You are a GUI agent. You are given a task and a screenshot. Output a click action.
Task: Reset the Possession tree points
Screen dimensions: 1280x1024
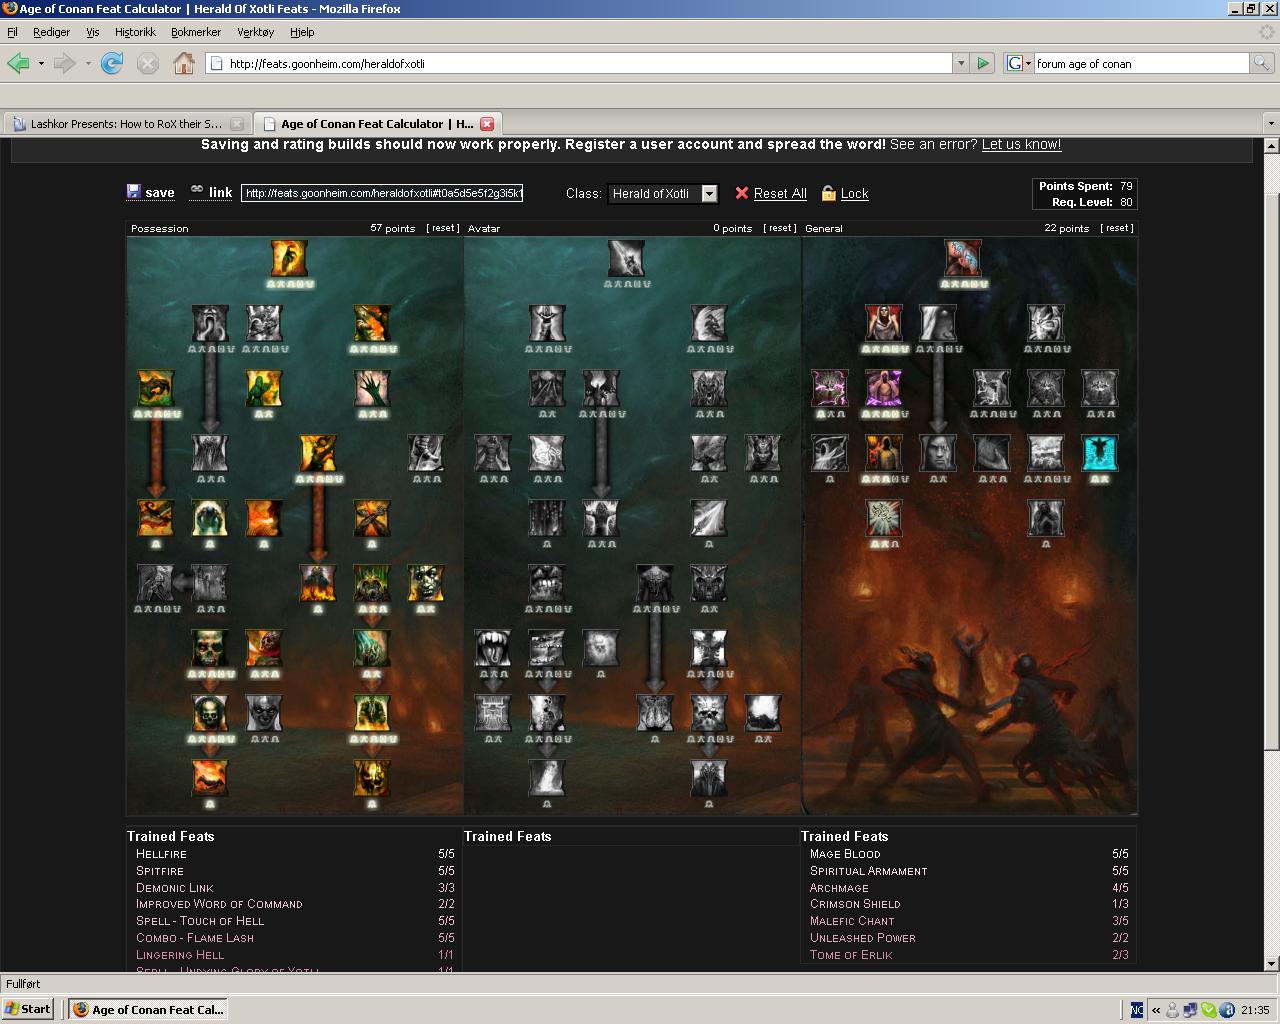(443, 228)
